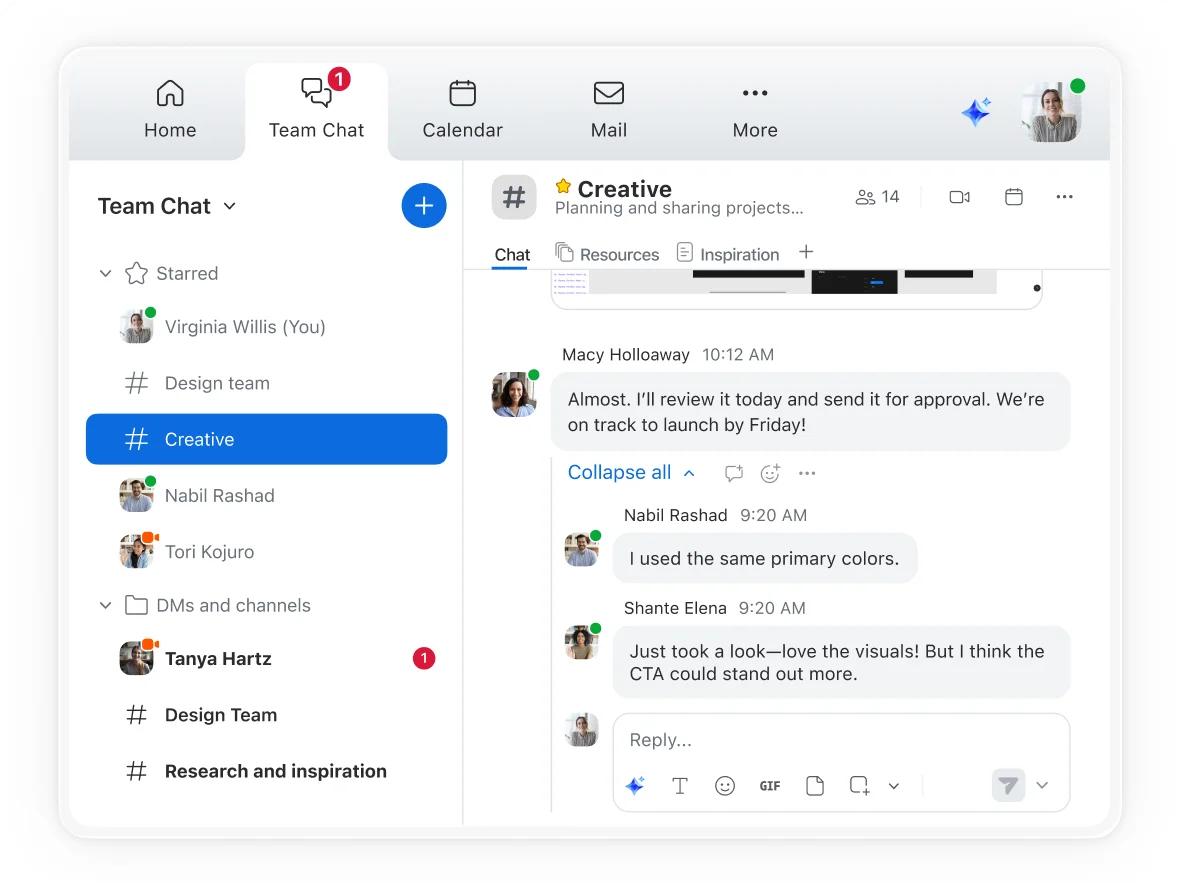Create a screenshot capture from the reply toolbar
The height and width of the screenshot is (886, 1181).
tap(858, 786)
